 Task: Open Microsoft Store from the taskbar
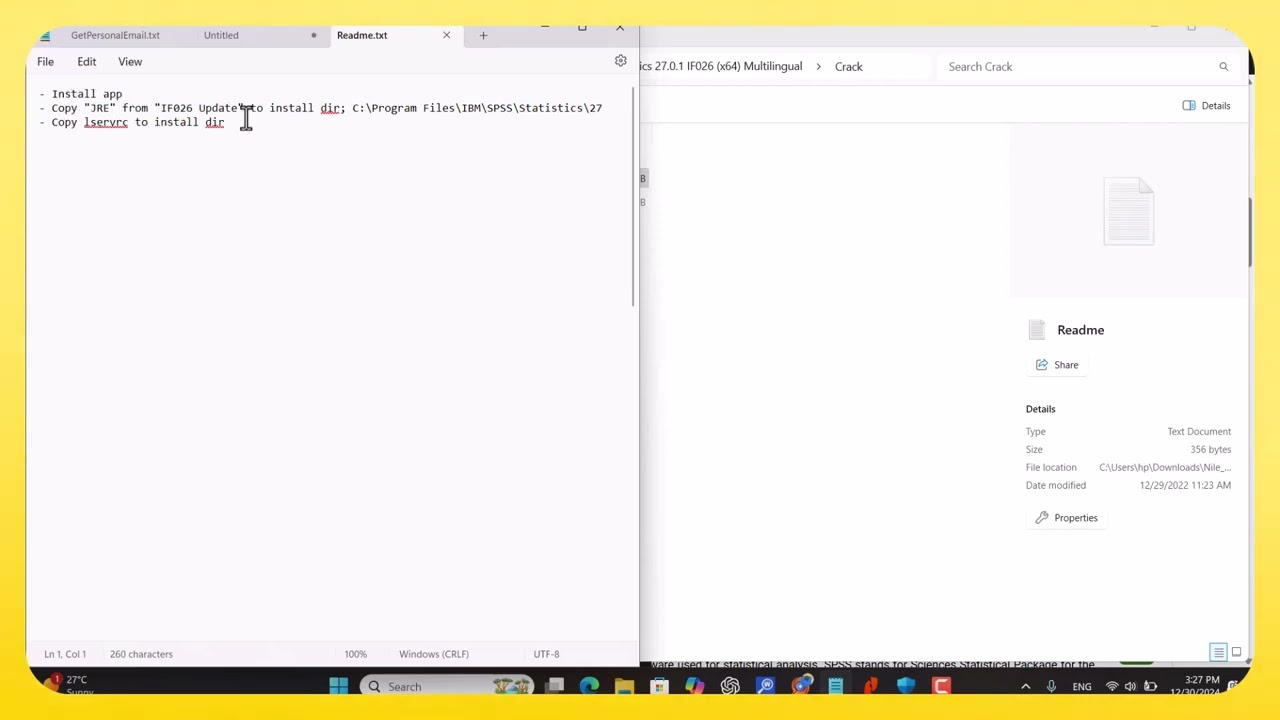tap(659, 686)
